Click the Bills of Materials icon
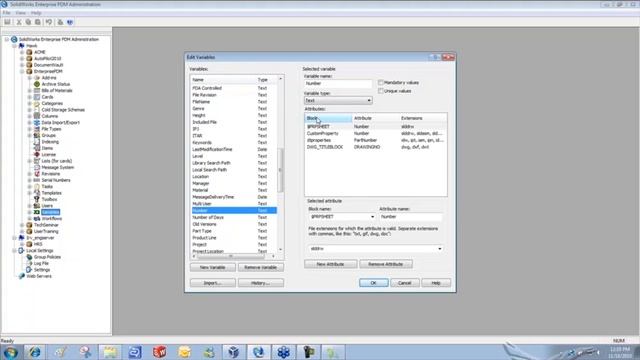The image size is (640, 360). (37, 91)
